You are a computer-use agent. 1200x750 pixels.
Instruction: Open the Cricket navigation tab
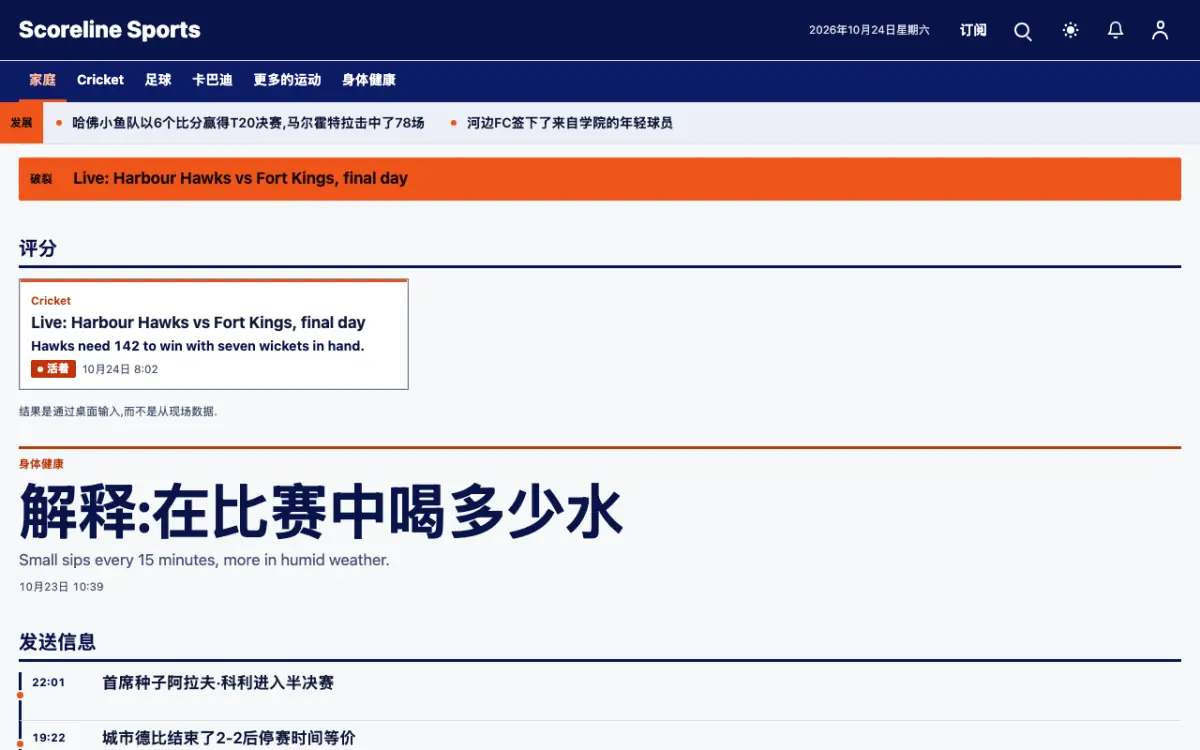(x=100, y=80)
